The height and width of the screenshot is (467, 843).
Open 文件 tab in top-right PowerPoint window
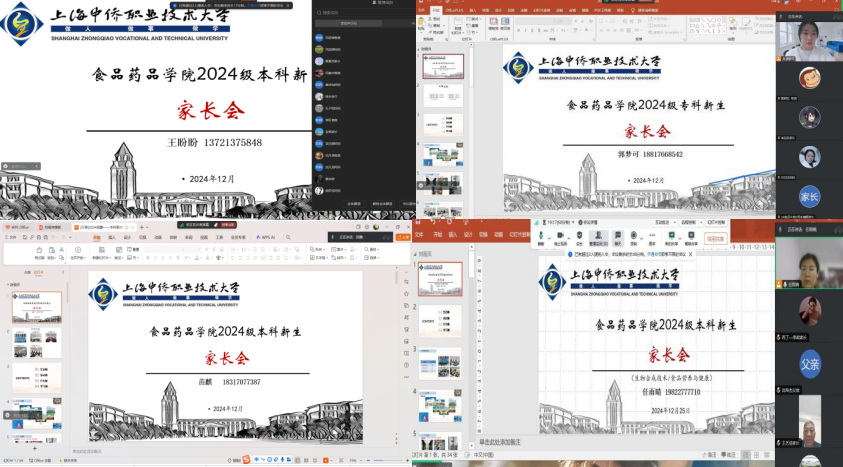(421, 10)
